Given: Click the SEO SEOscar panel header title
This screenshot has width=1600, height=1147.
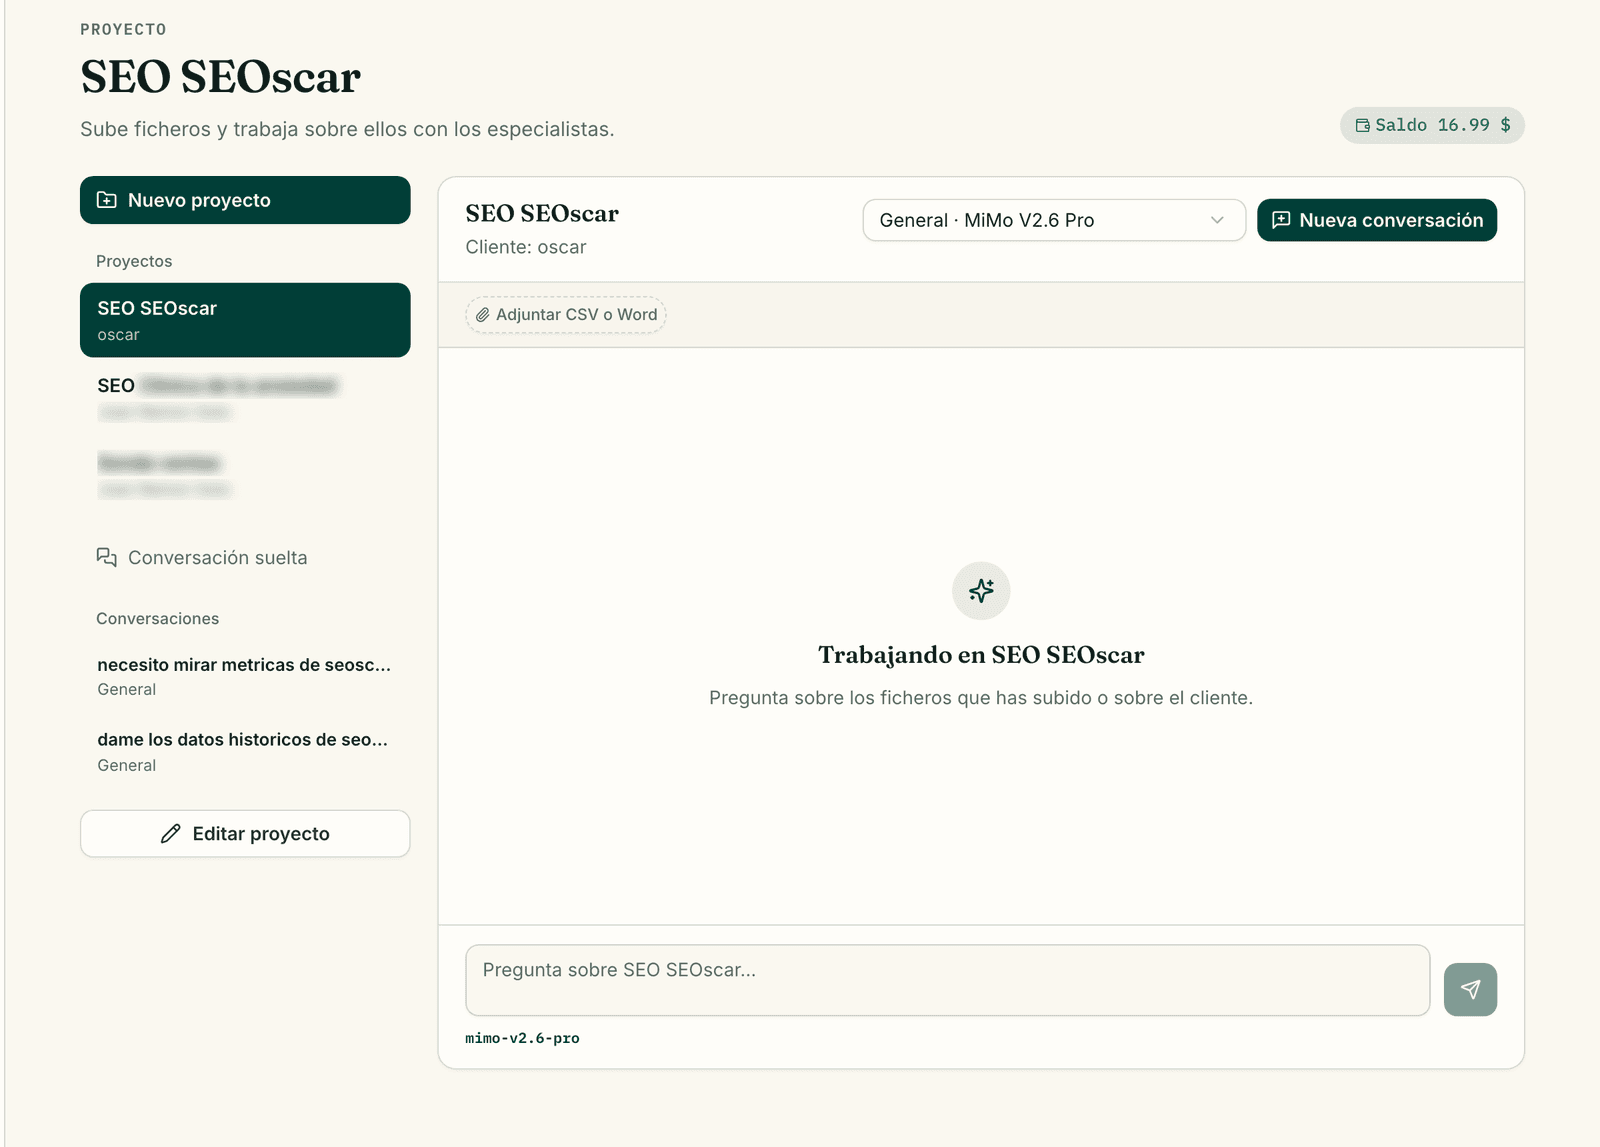Looking at the screenshot, I should (x=542, y=213).
